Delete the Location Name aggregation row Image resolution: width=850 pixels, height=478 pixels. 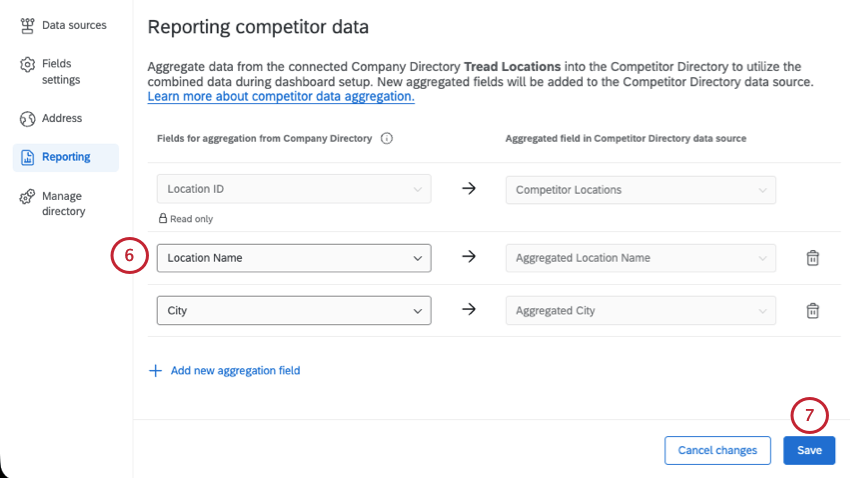click(813, 258)
